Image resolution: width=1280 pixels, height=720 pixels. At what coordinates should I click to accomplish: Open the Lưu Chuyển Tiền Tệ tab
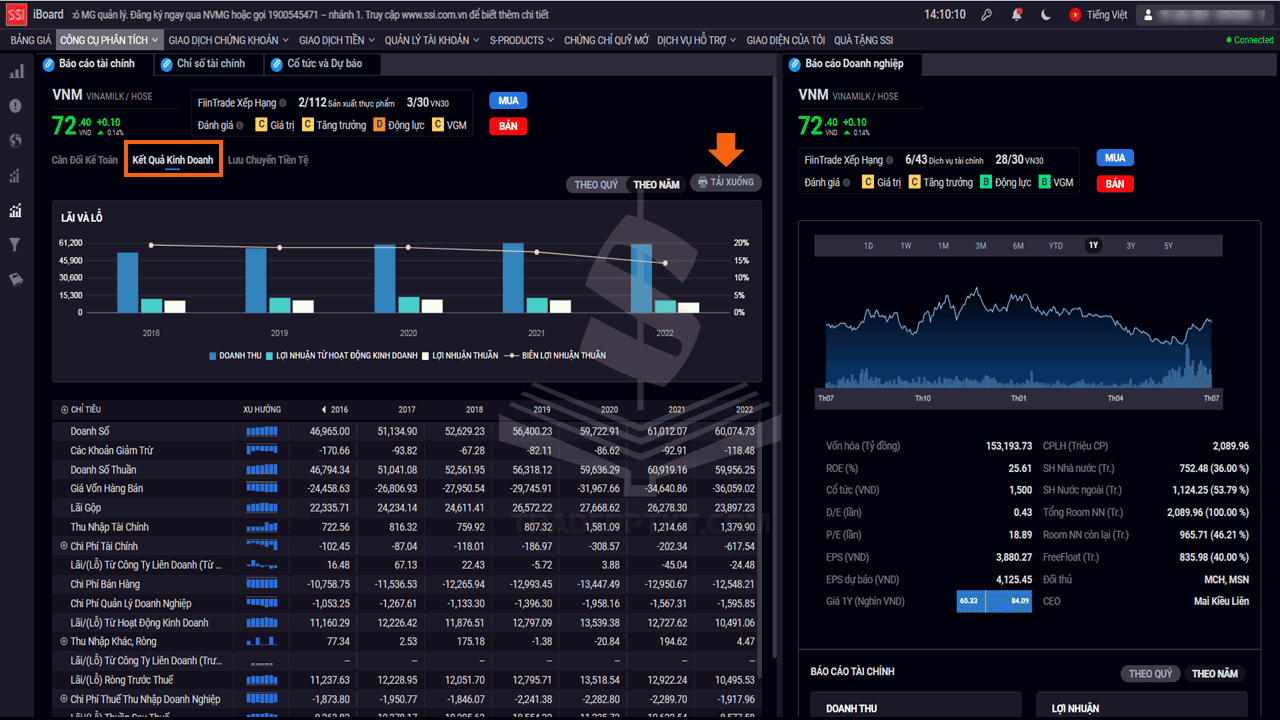[268, 160]
